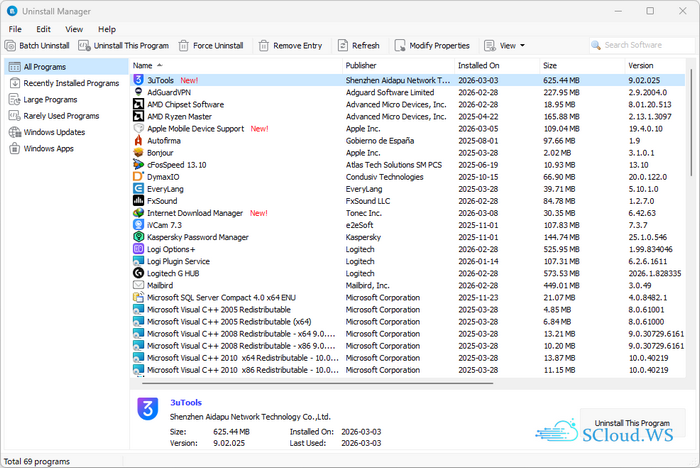Screen dimensions: 700x468
Task: Click the Remove Entry trash icon
Action: (264, 45)
